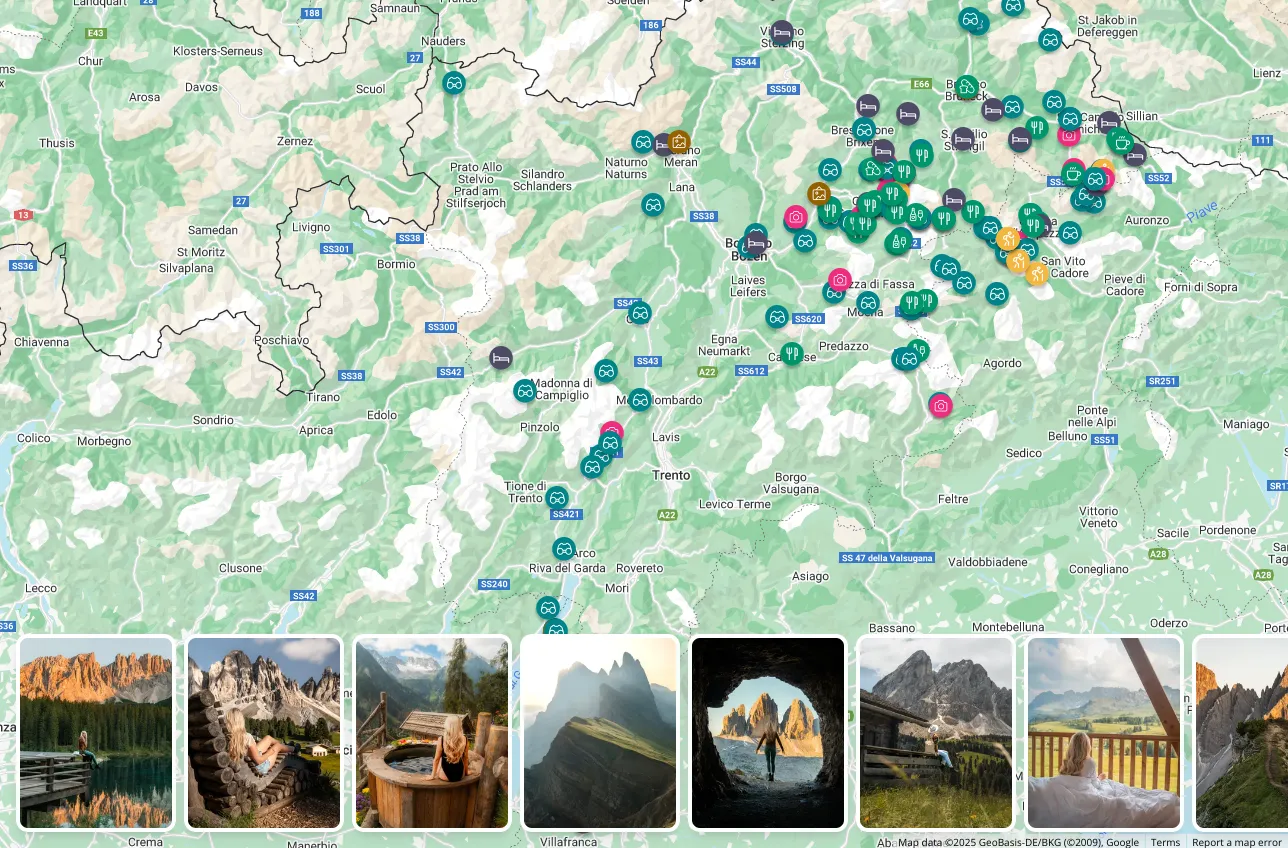The height and width of the screenshot is (848, 1288).
Task: Click the Riva del Garda label
Action: tap(567, 568)
